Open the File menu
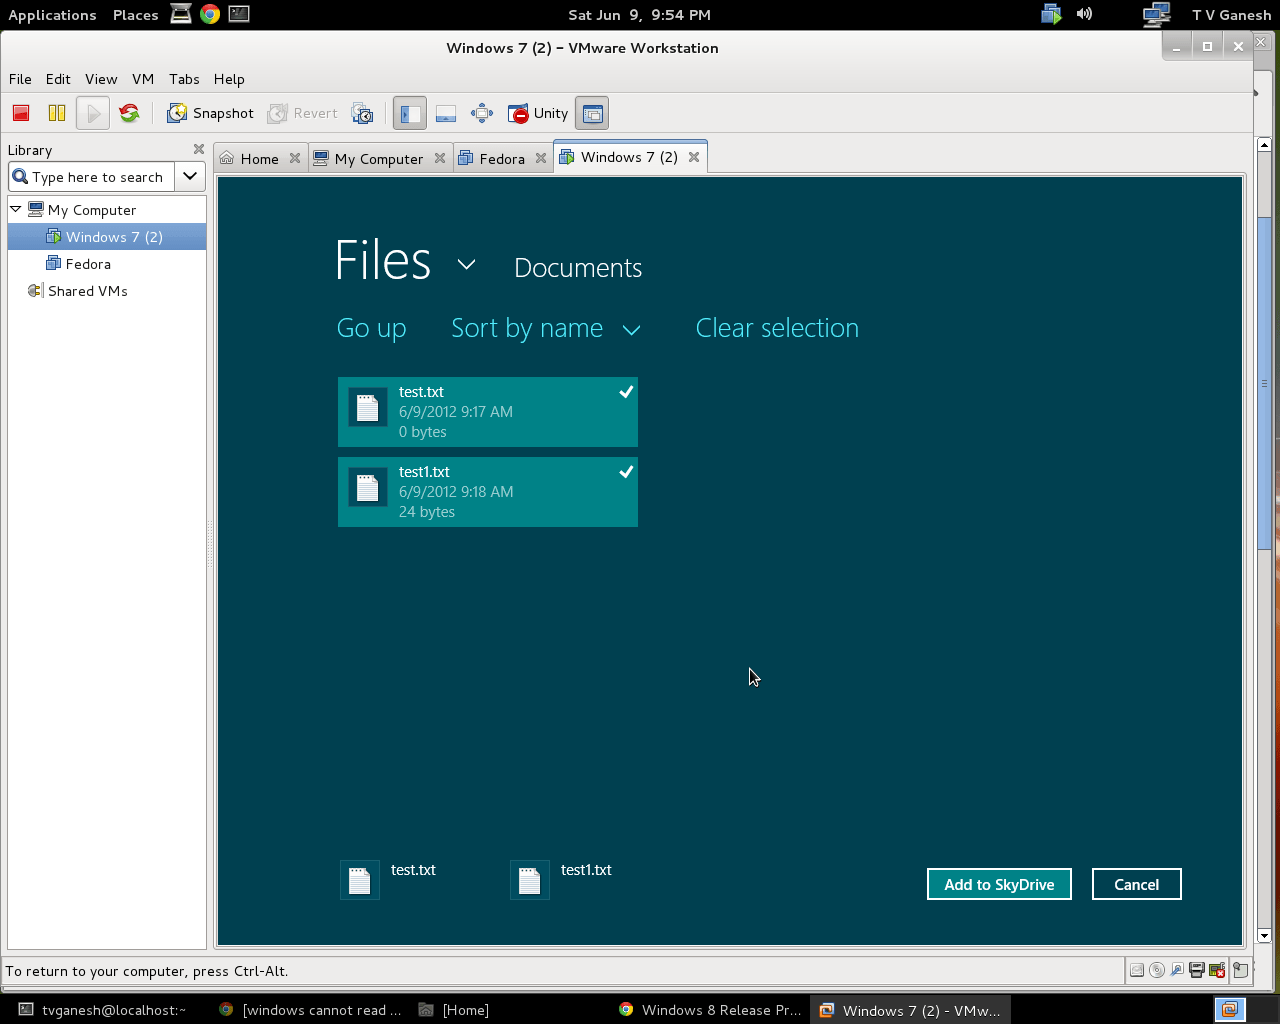 [20, 79]
